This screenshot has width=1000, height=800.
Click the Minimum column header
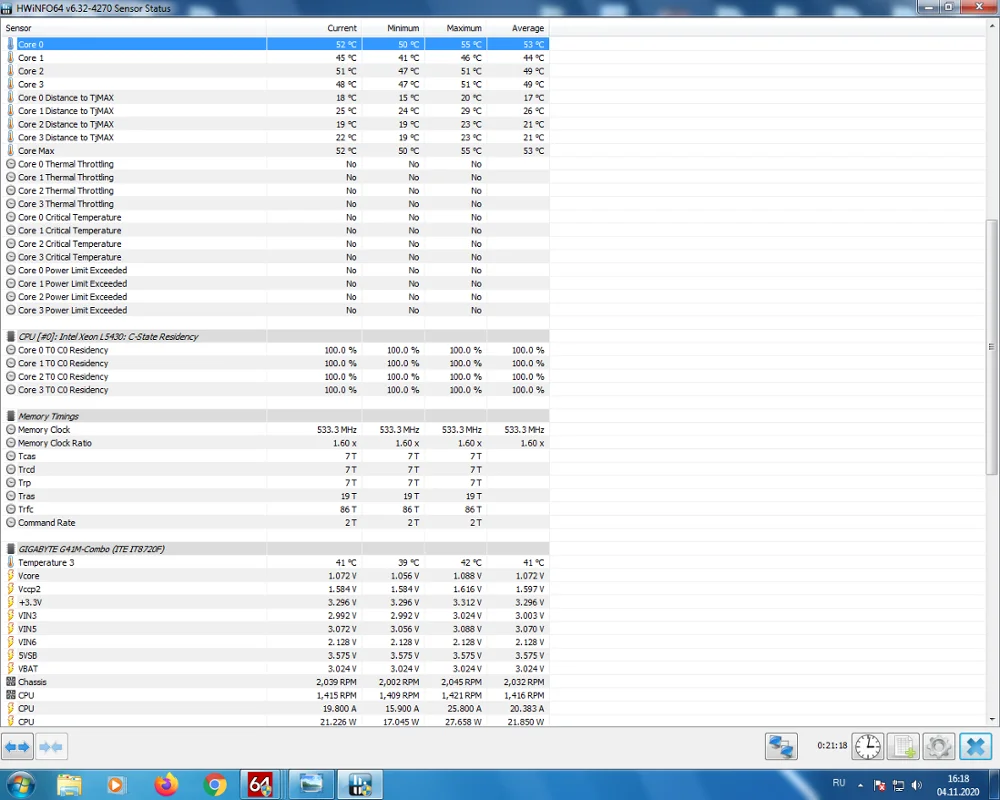tap(393, 28)
